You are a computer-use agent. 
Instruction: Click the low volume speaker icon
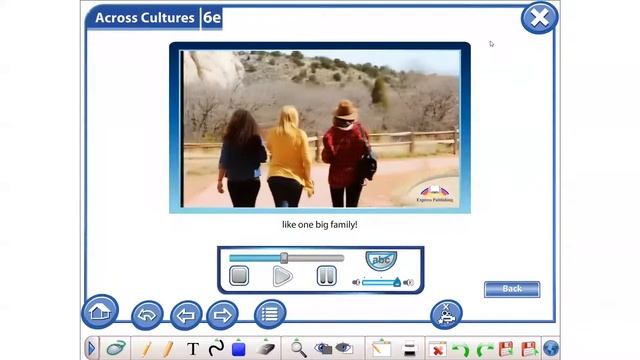pos(356,282)
